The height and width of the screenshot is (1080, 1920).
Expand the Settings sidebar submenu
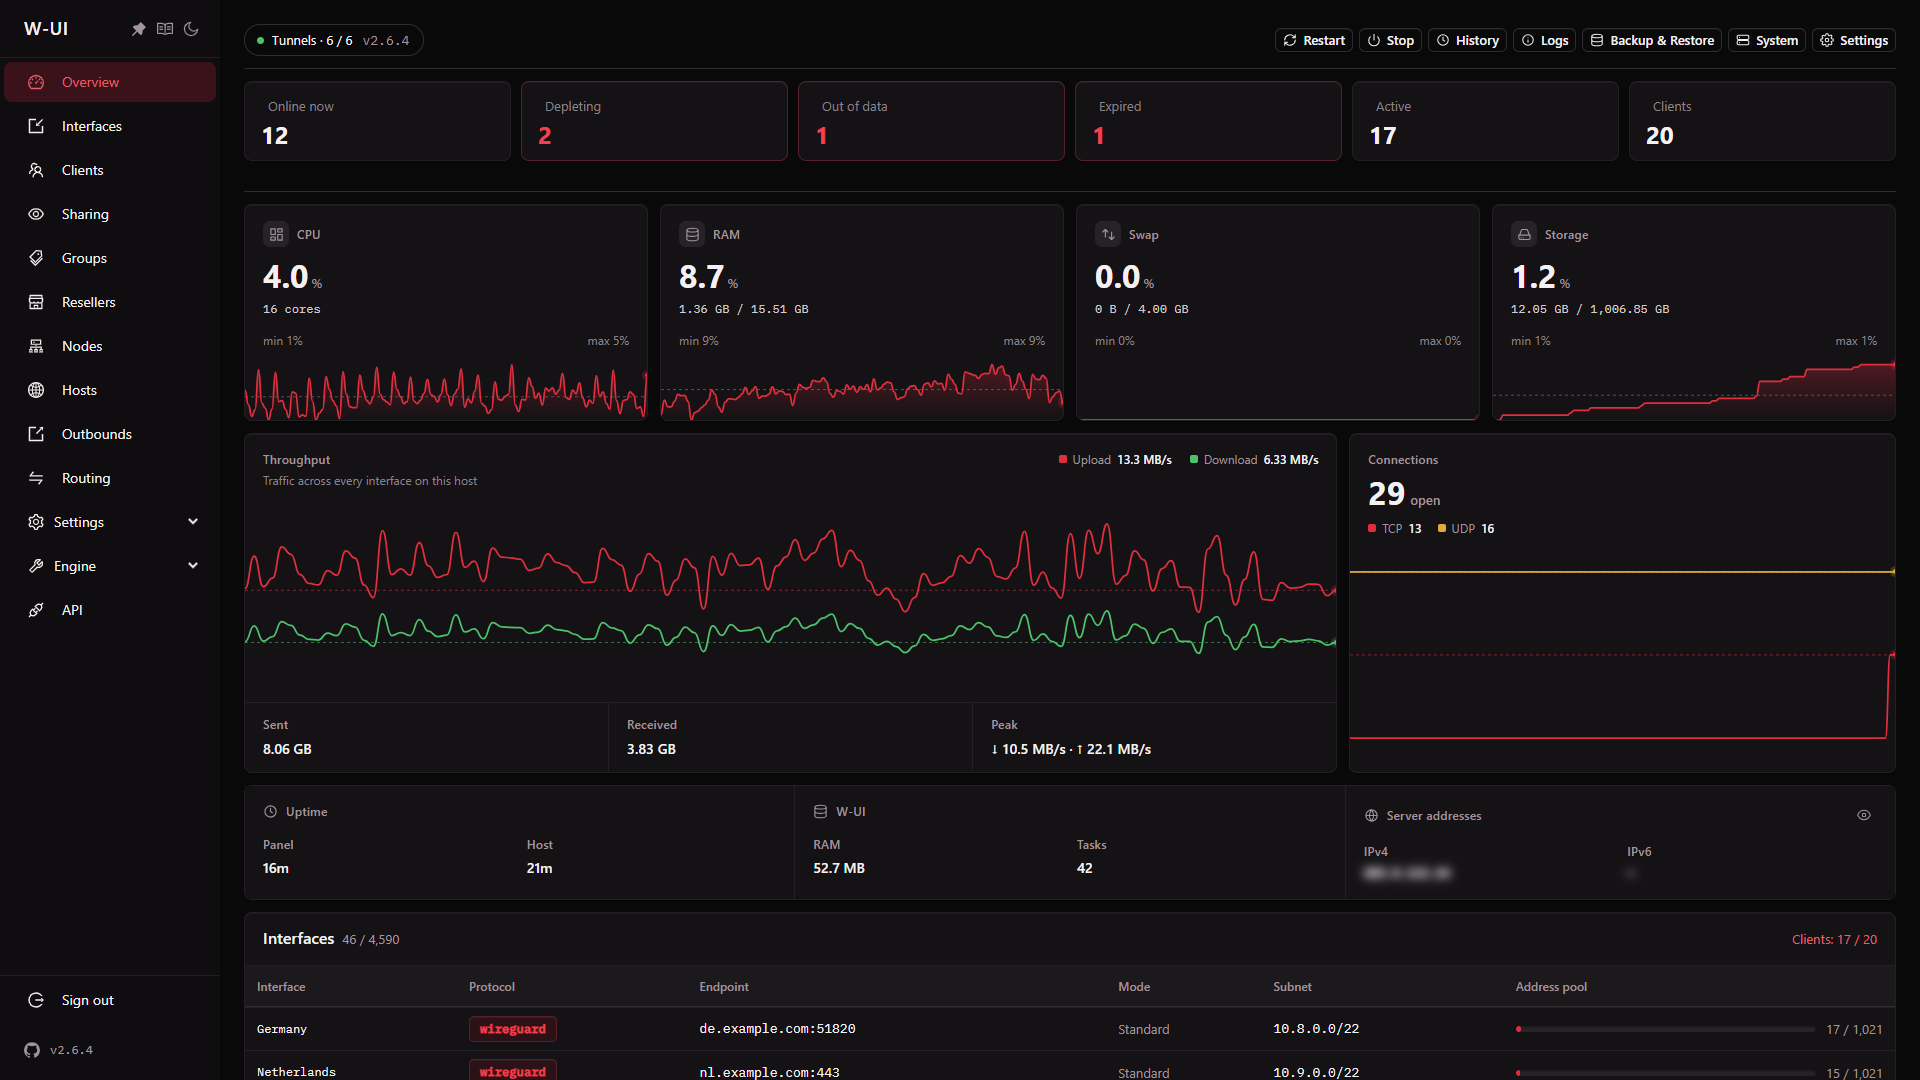click(x=110, y=522)
